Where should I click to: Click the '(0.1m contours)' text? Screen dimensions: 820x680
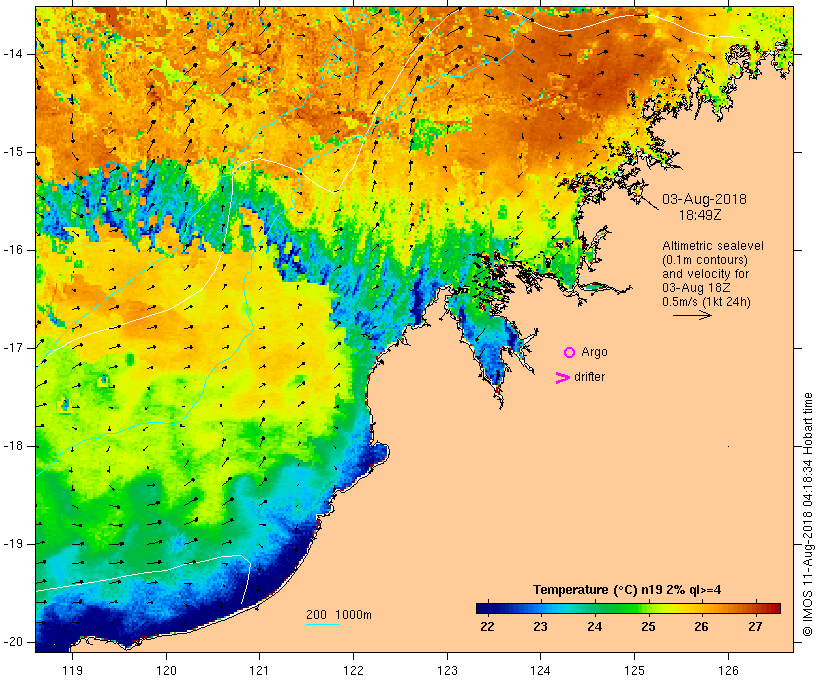coord(705,260)
